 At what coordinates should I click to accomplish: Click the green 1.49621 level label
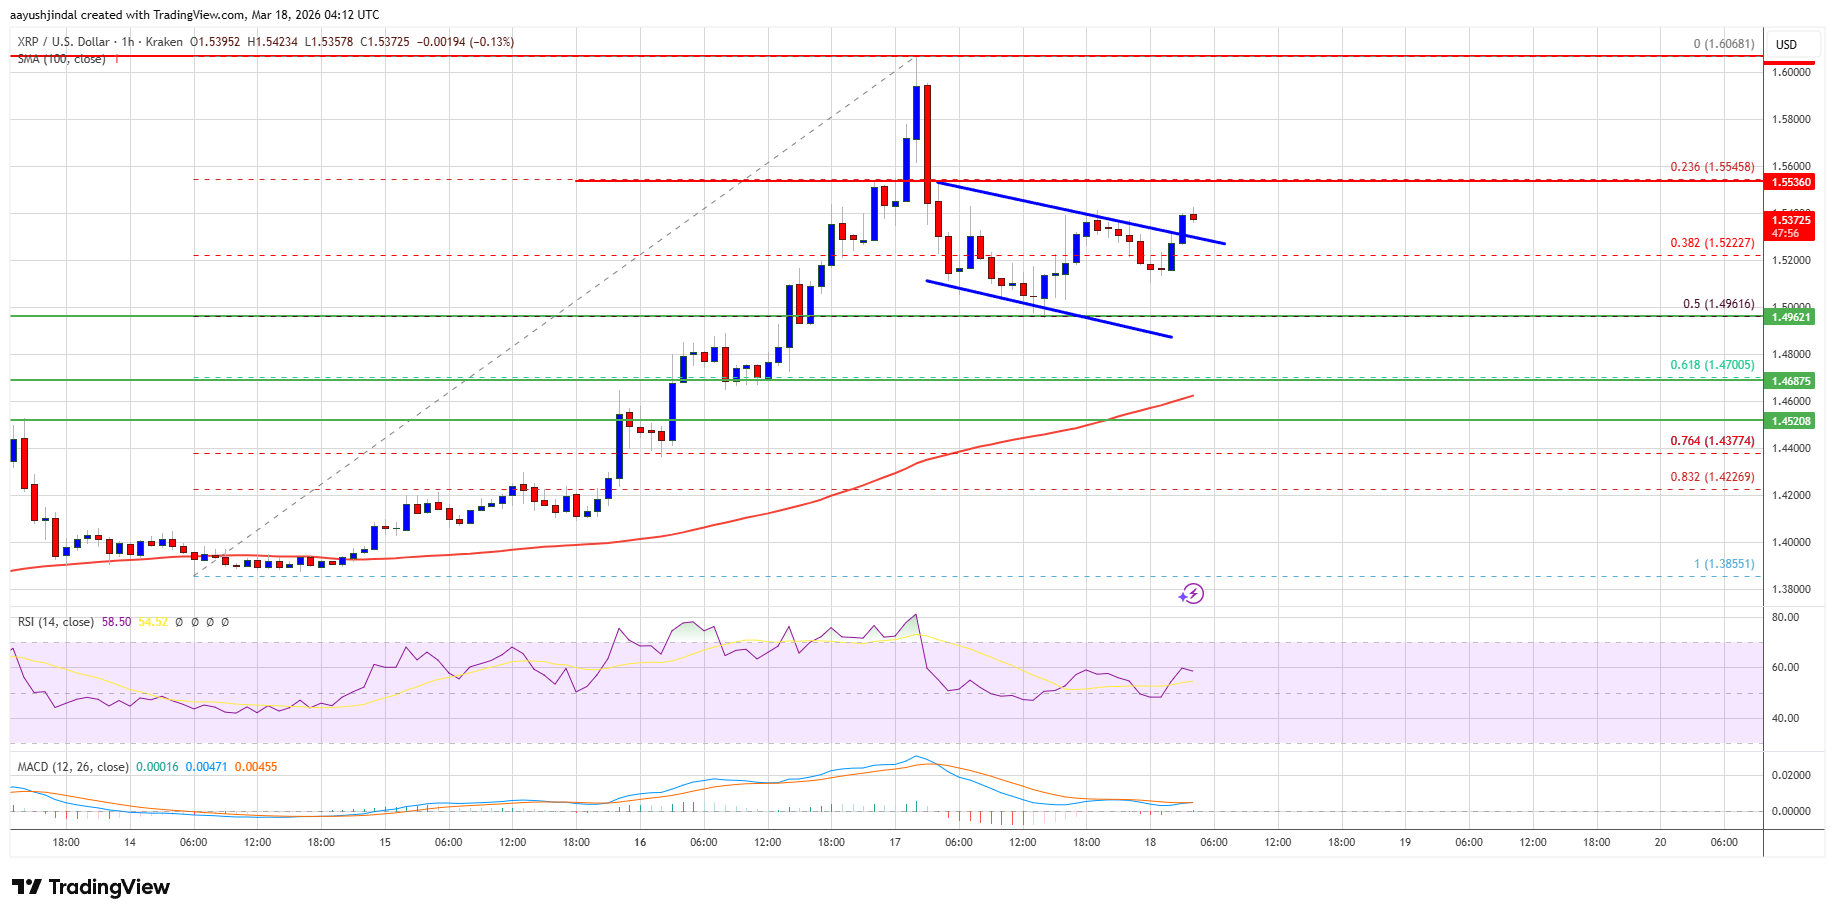pyautogui.click(x=1789, y=318)
